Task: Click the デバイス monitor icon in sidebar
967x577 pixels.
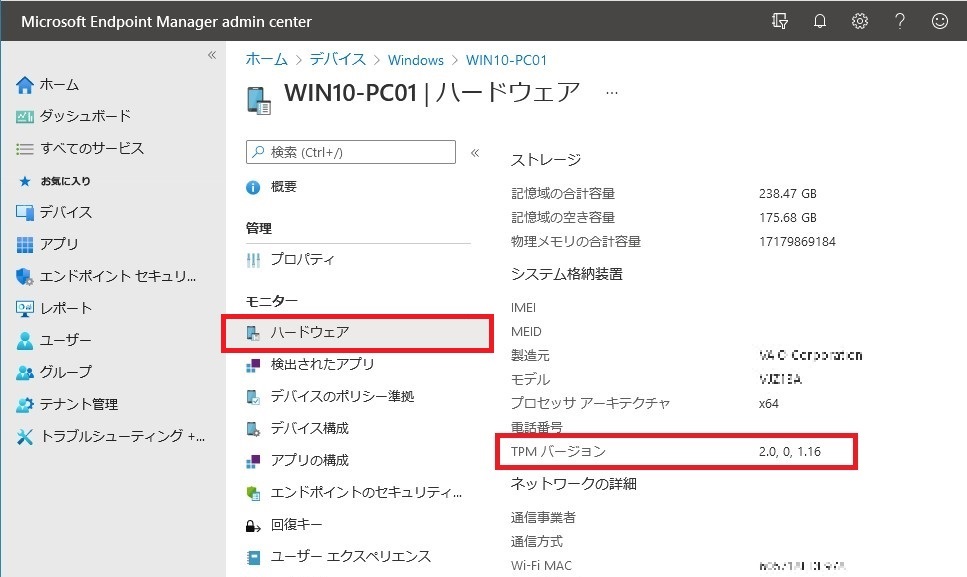Action: coord(25,213)
